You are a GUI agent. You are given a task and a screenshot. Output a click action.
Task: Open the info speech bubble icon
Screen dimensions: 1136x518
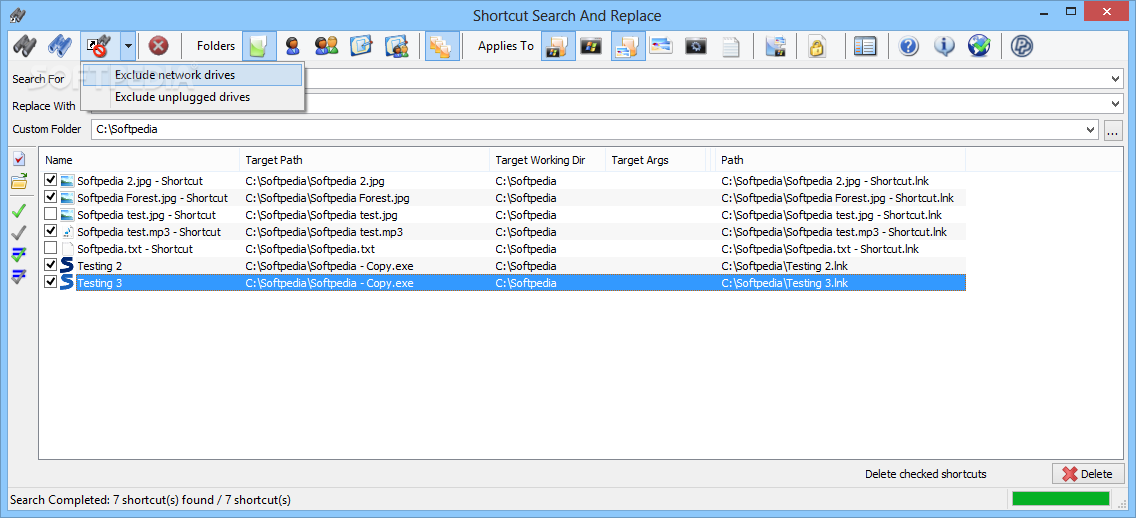944,46
